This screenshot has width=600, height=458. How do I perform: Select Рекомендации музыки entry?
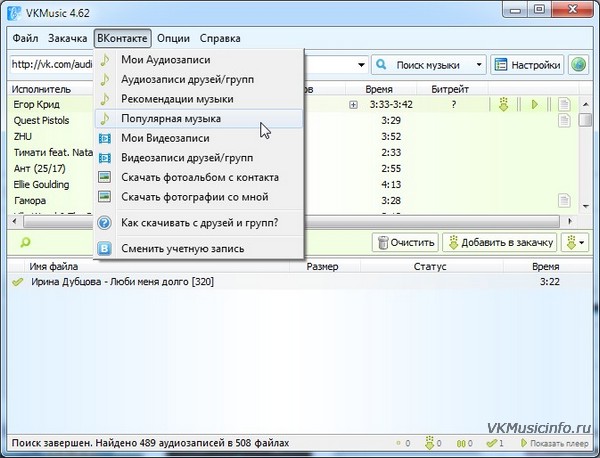click(199, 99)
